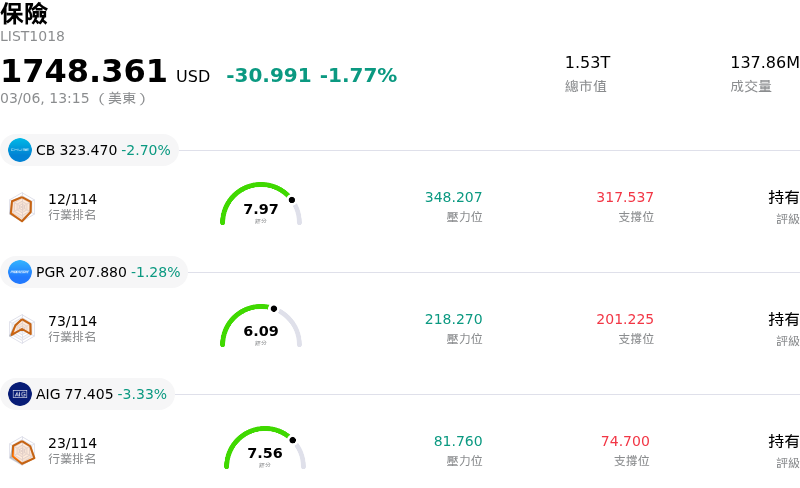Click the AIG company logo icon
Image resolution: width=800 pixels, height=488 pixels.
tap(20, 394)
